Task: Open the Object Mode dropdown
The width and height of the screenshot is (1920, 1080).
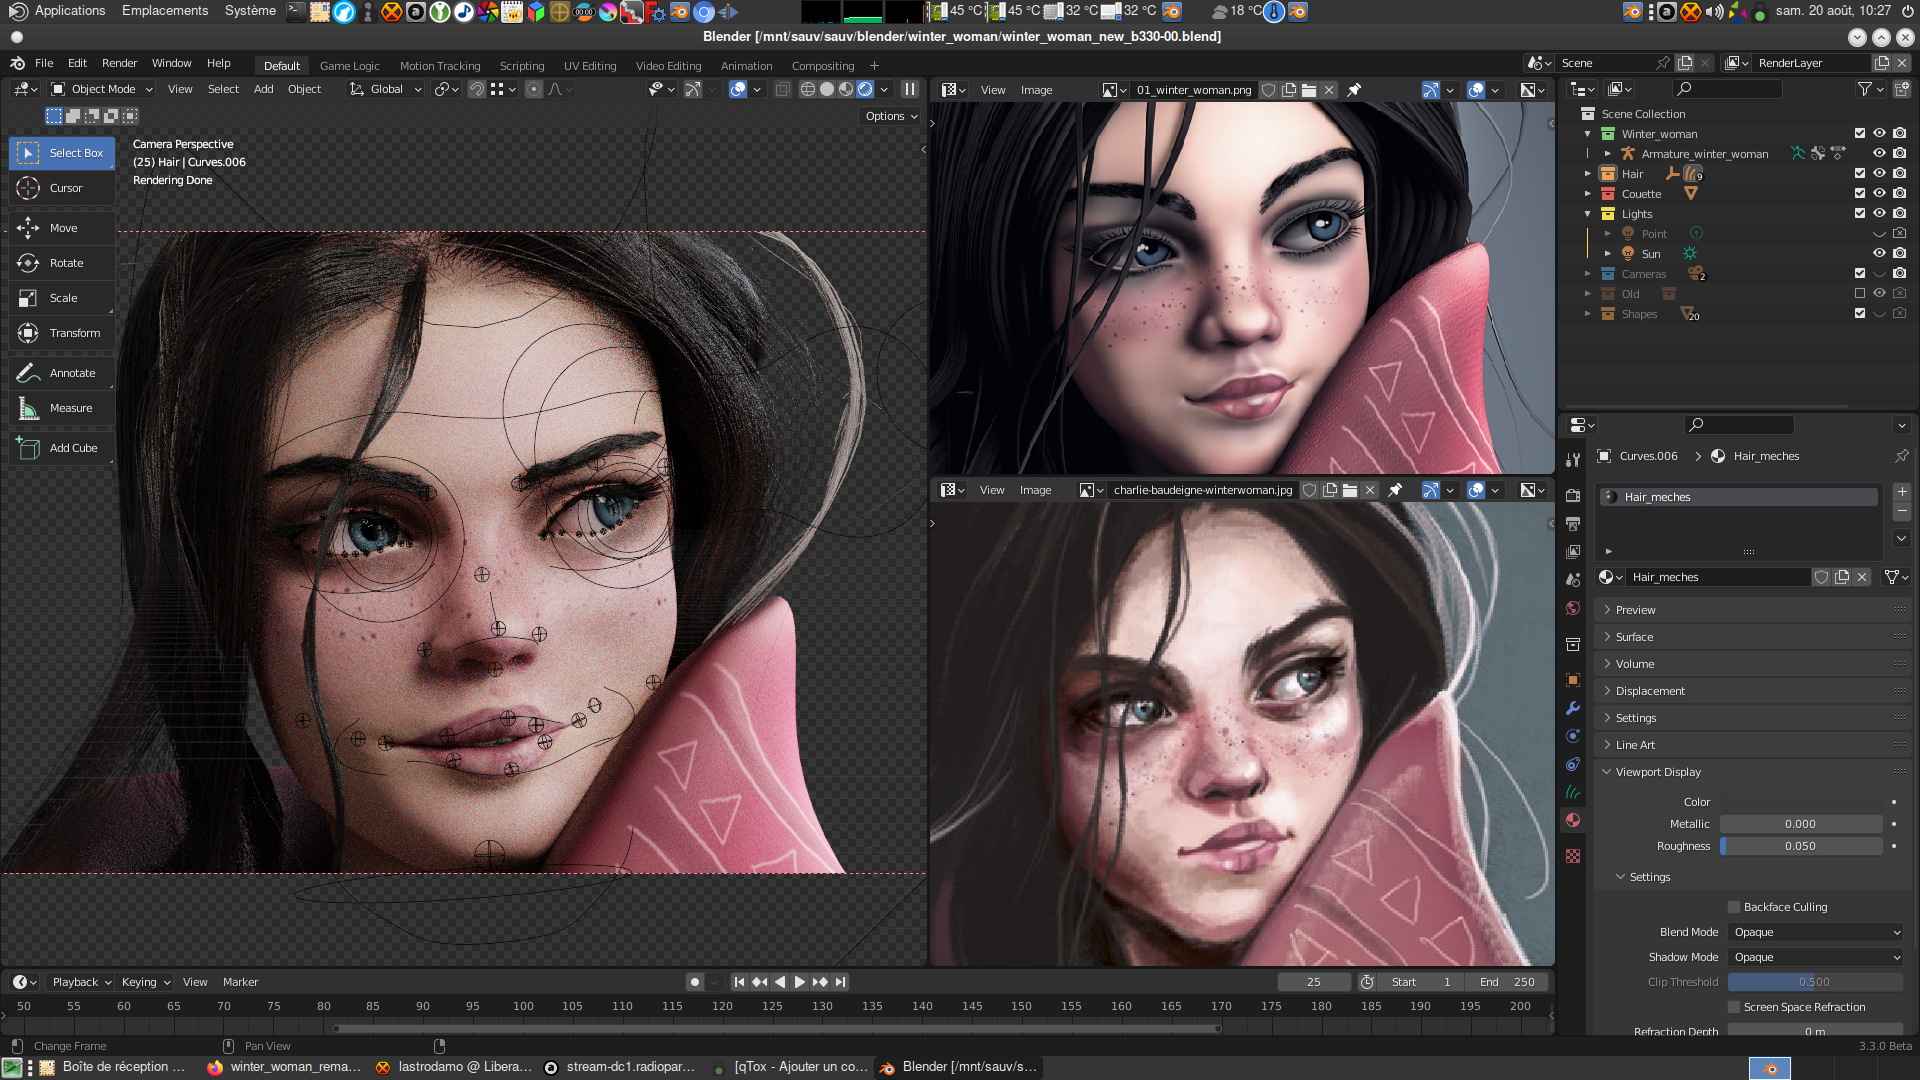Action: point(102,89)
